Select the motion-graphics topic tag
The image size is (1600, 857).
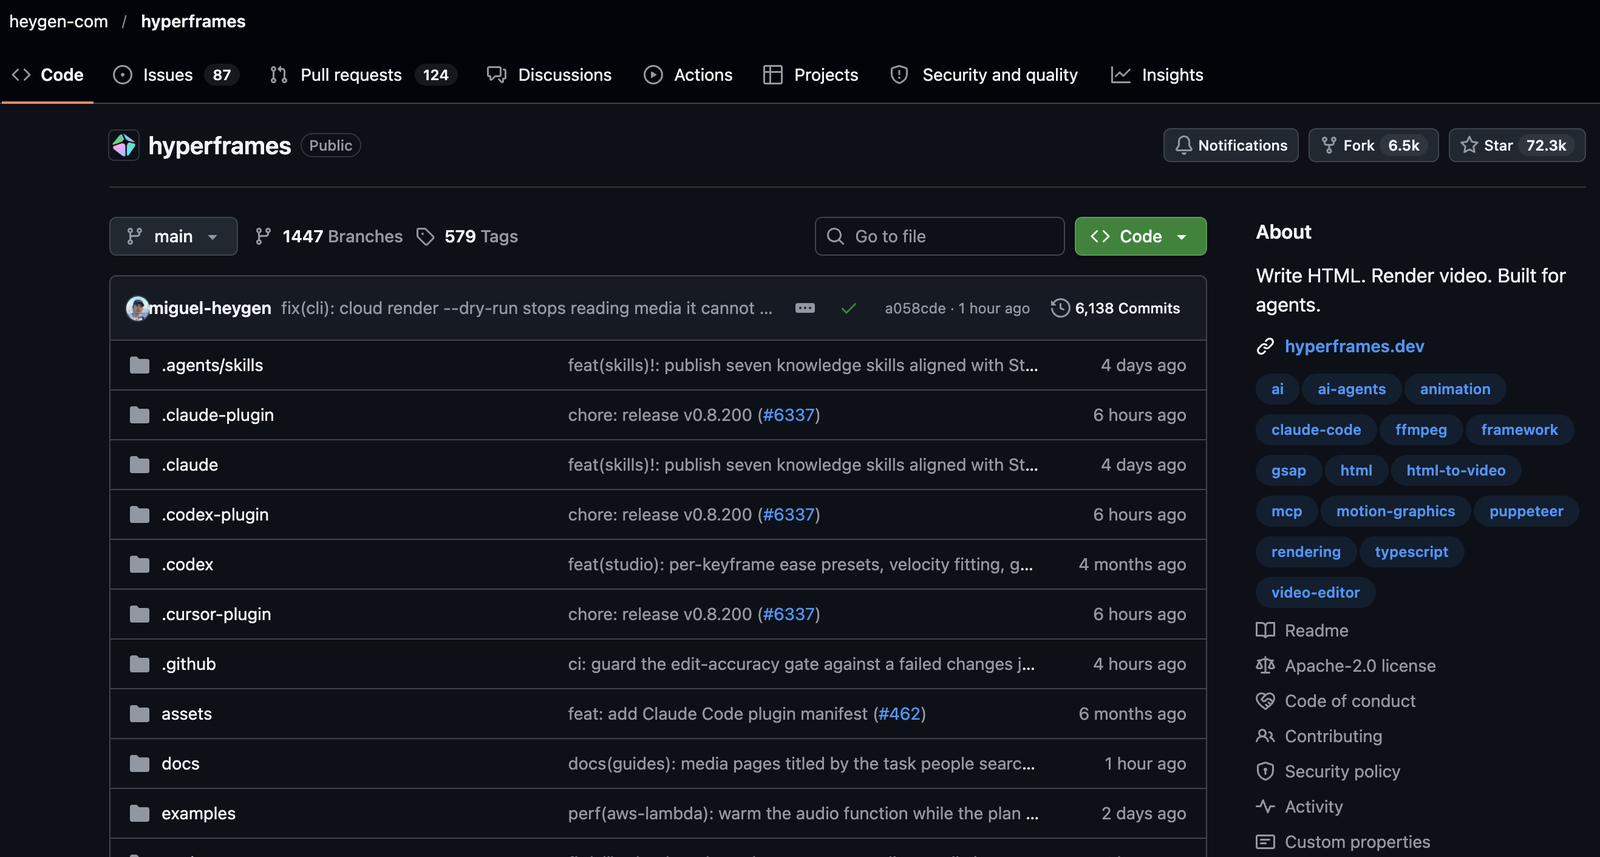1395,511
